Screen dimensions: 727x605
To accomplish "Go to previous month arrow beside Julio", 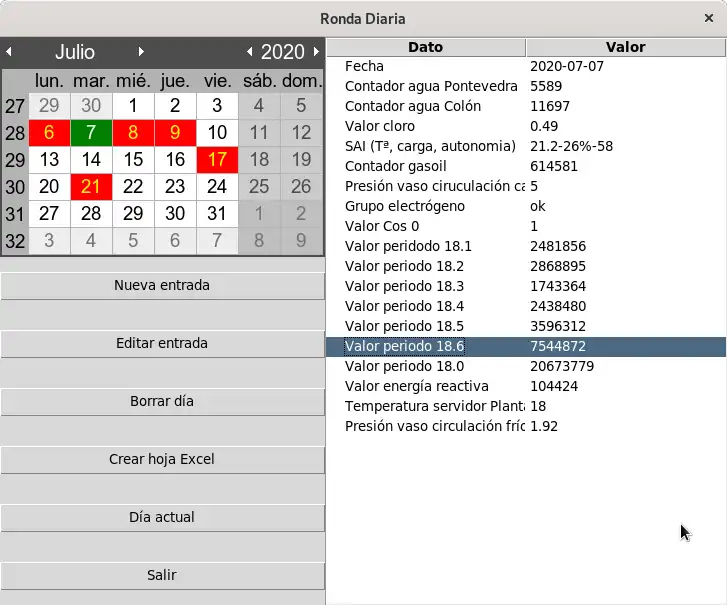I will pos(9,51).
